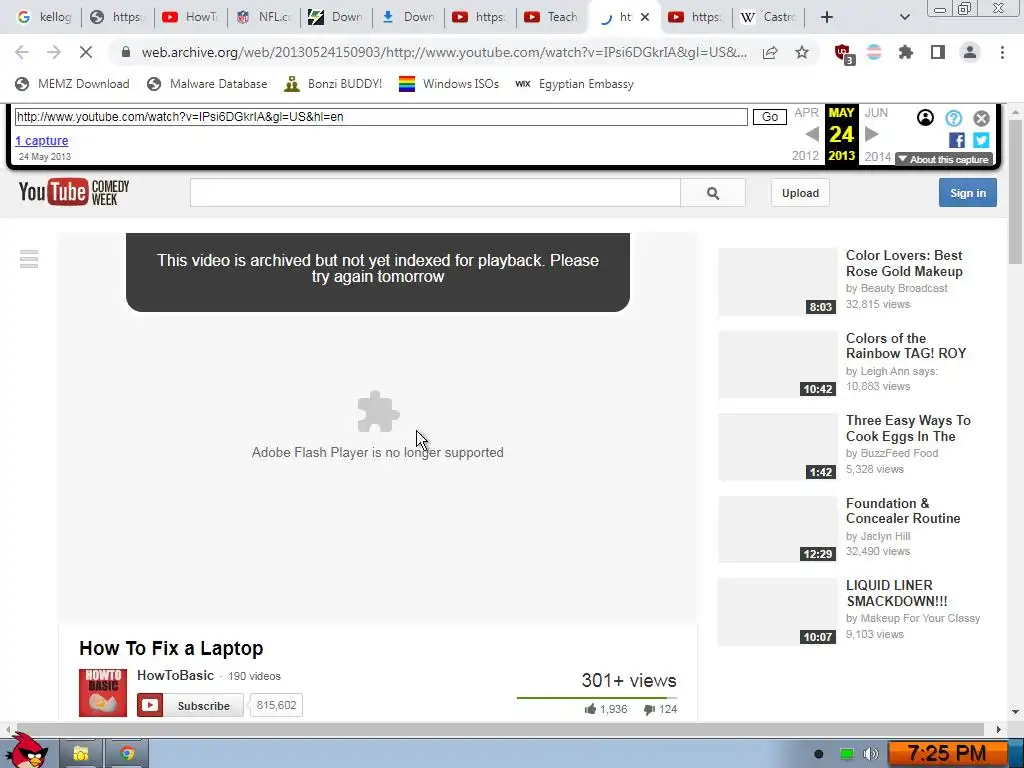Screen dimensions: 1024x768
Task: Switch to the Castro Wikipedia tab
Action: (x=768, y=17)
